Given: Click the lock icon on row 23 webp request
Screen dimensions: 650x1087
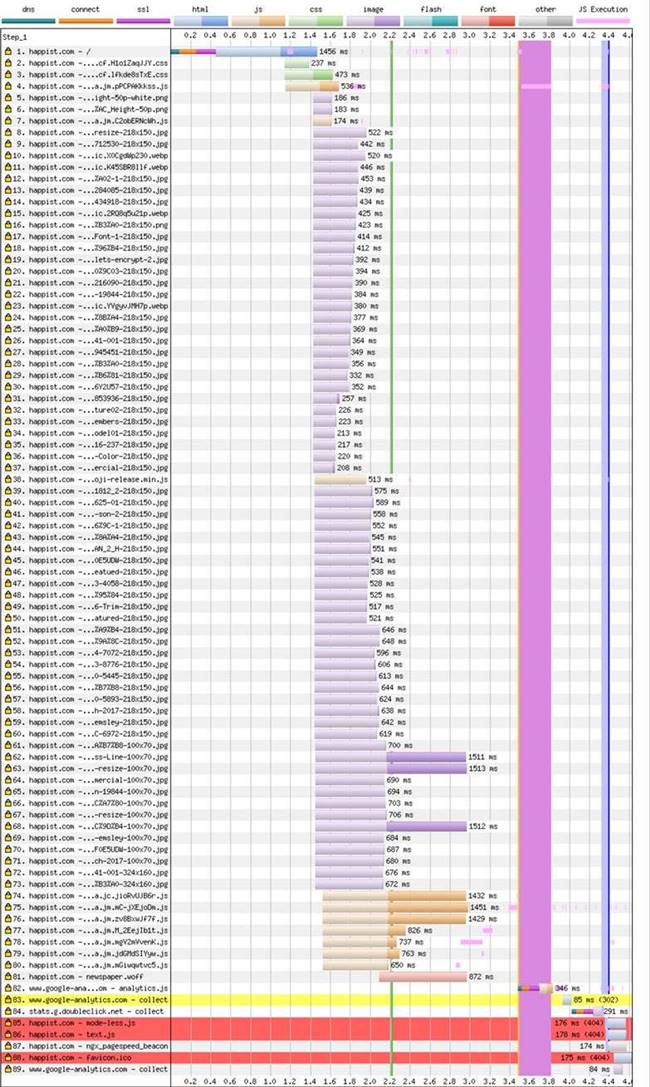Looking at the screenshot, I should tap(8, 306).
